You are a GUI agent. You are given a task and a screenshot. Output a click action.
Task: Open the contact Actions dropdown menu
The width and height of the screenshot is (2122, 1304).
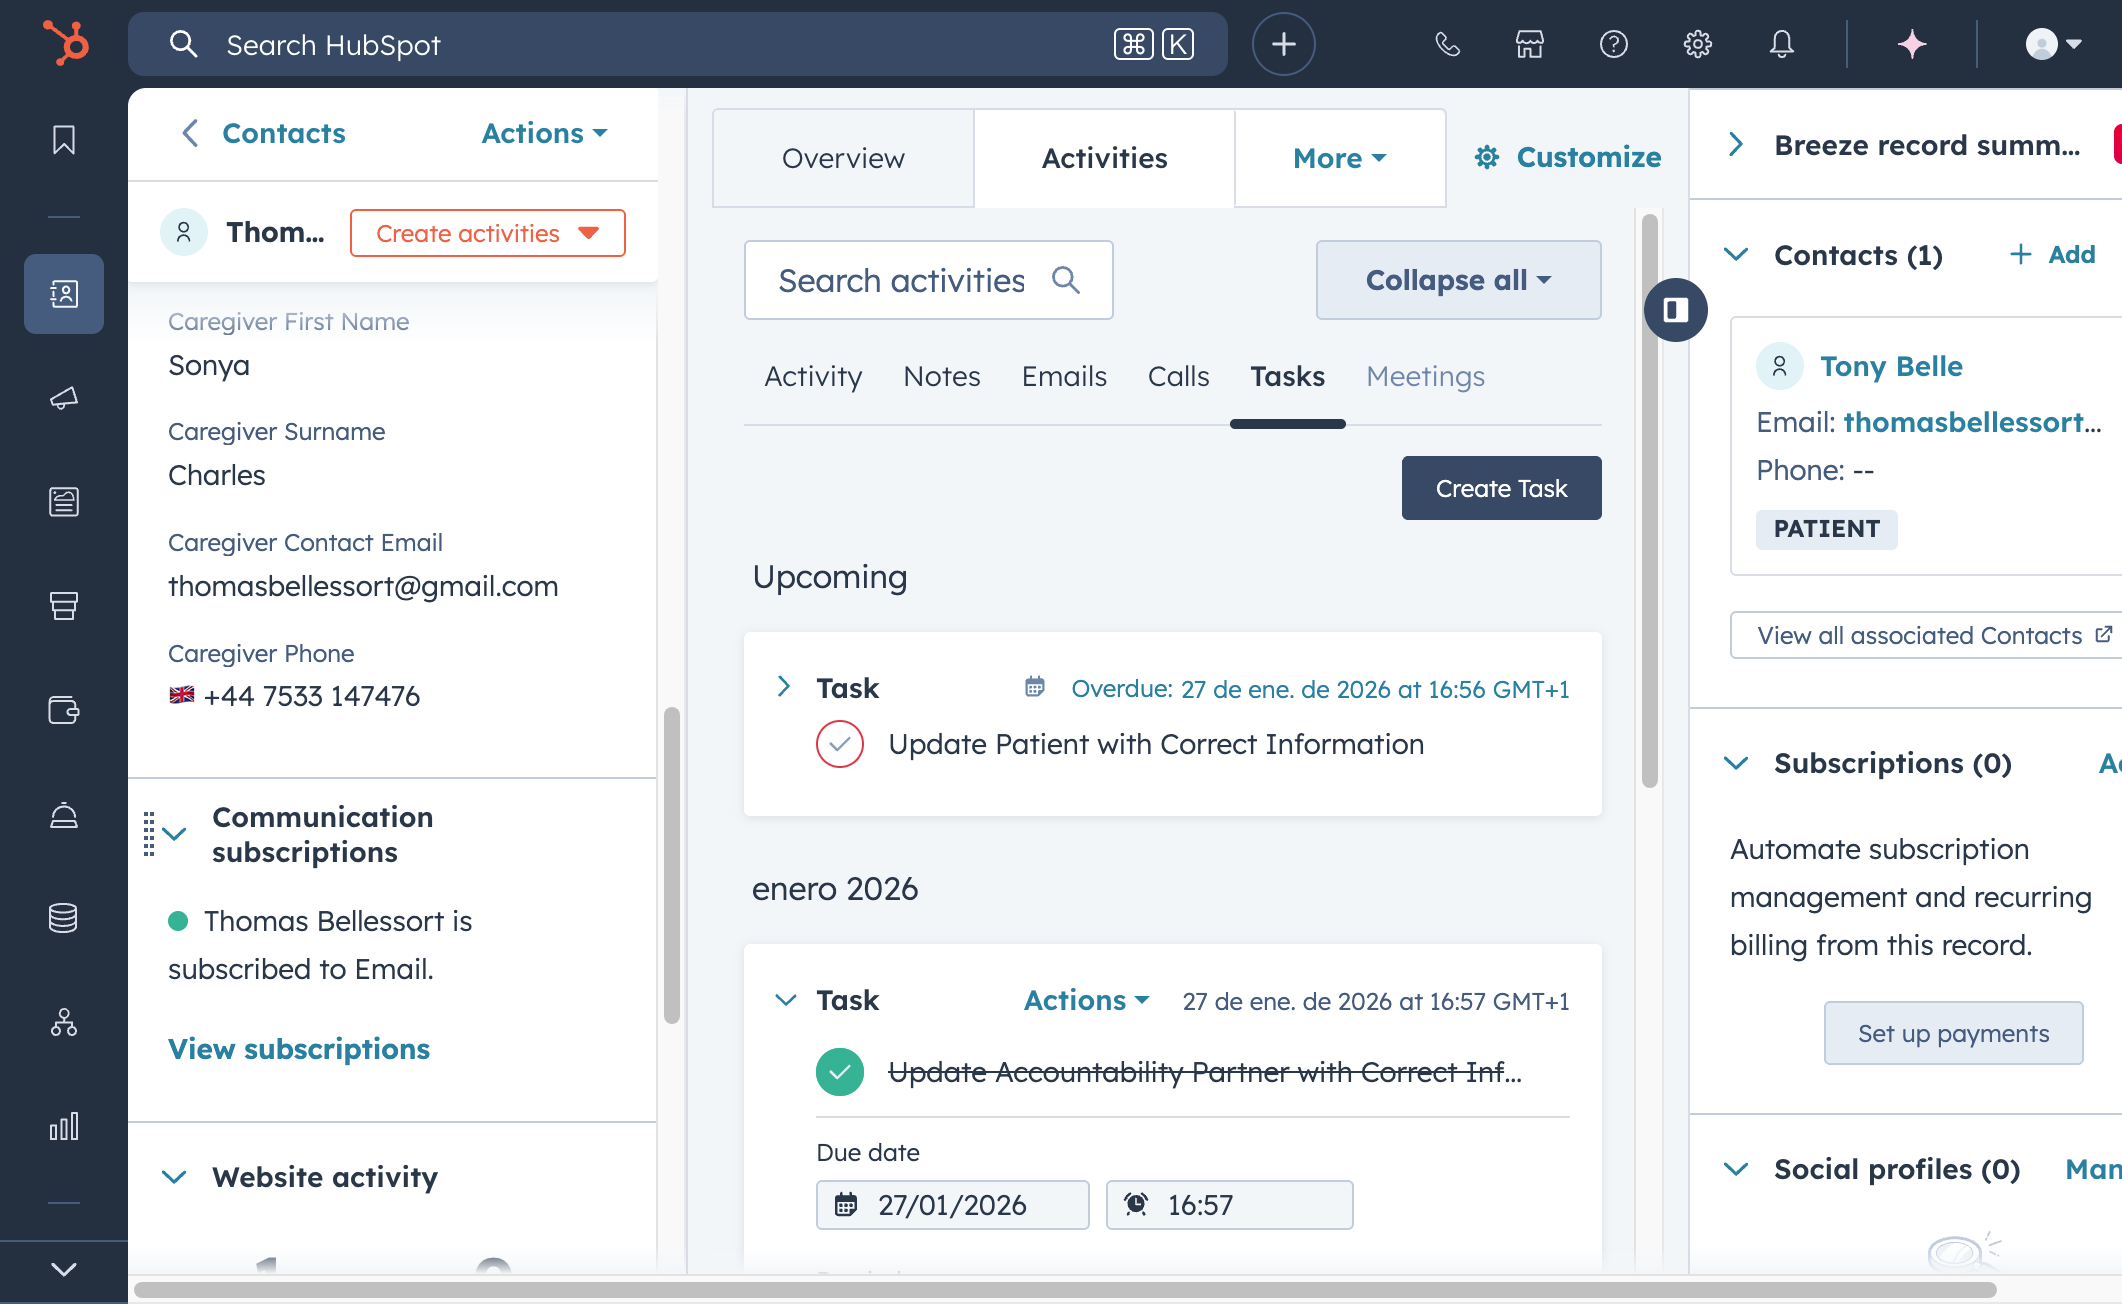click(545, 133)
